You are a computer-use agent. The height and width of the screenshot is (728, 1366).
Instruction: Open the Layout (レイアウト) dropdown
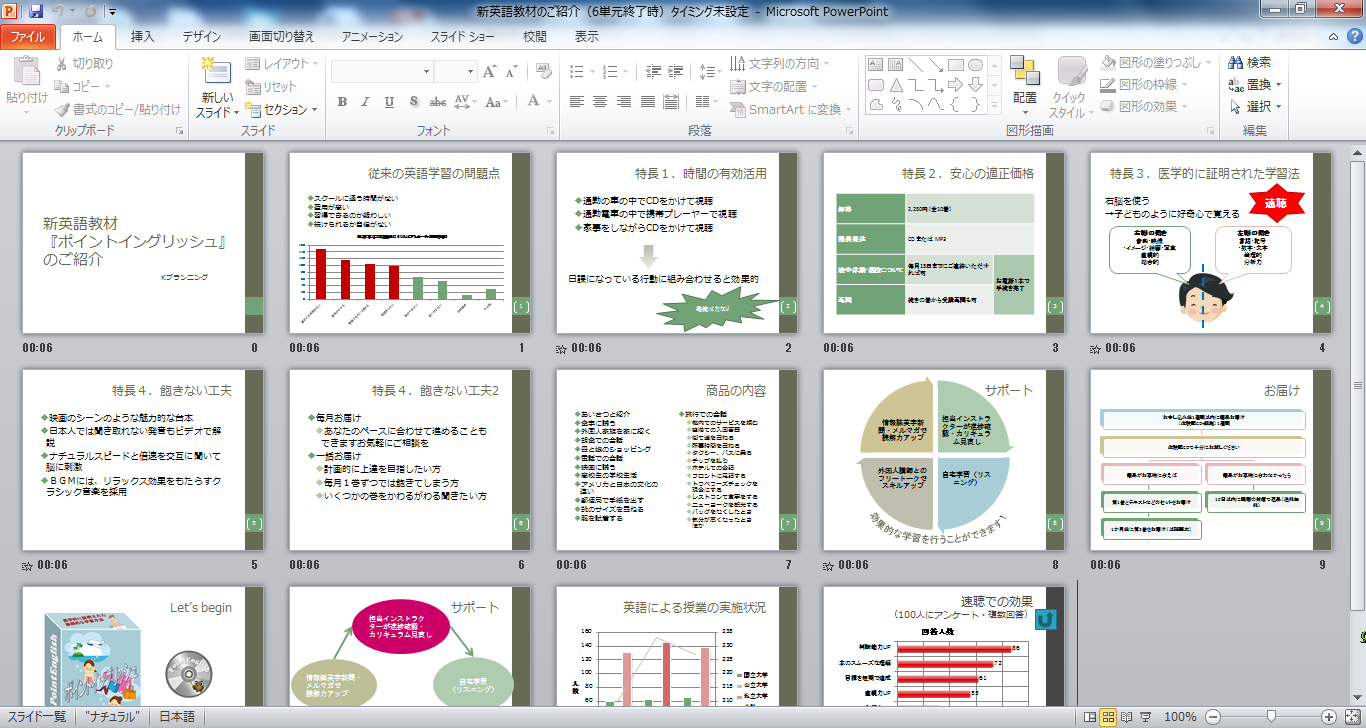tap(282, 64)
